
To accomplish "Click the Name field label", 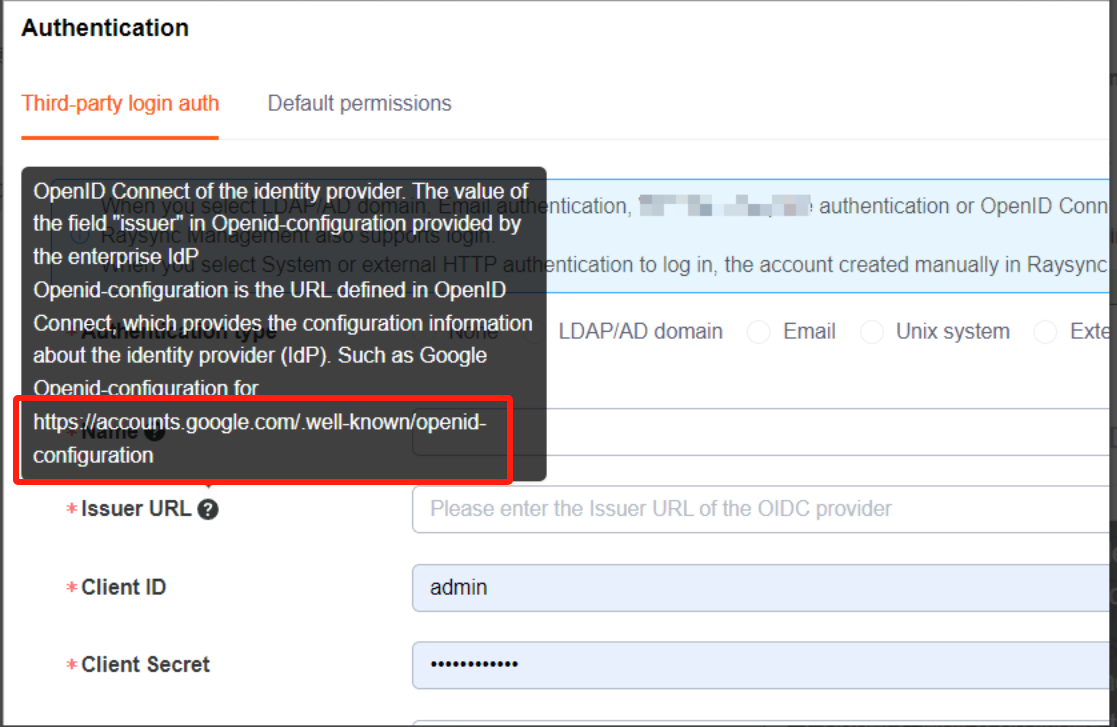I will tap(110, 432).
